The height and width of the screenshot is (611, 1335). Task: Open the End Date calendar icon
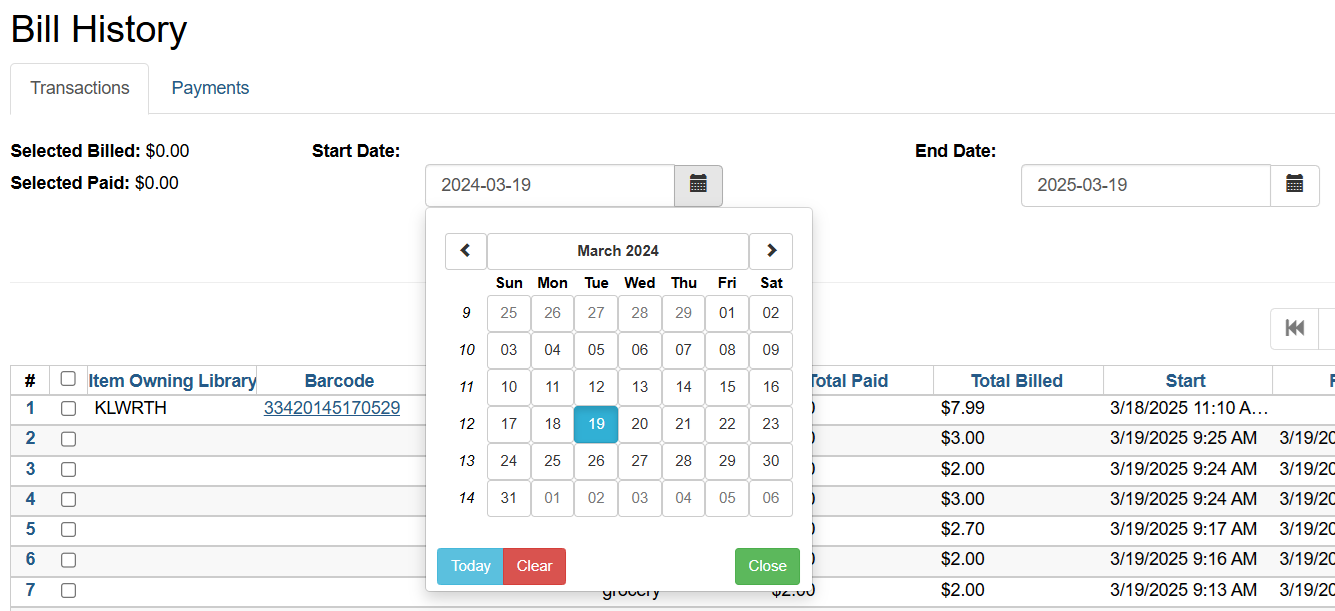coord(1294,185)
